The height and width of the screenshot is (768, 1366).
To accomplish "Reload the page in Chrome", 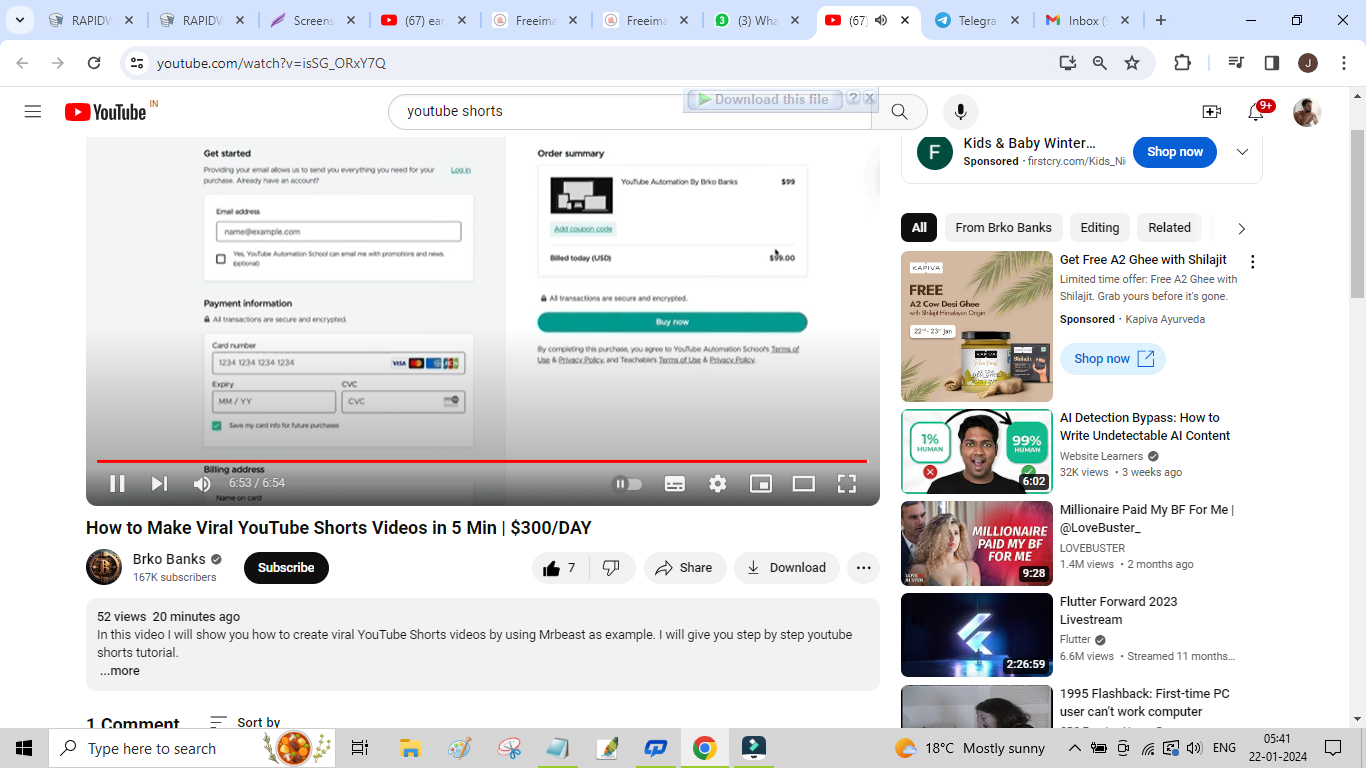I will click(x=94, y=63).
